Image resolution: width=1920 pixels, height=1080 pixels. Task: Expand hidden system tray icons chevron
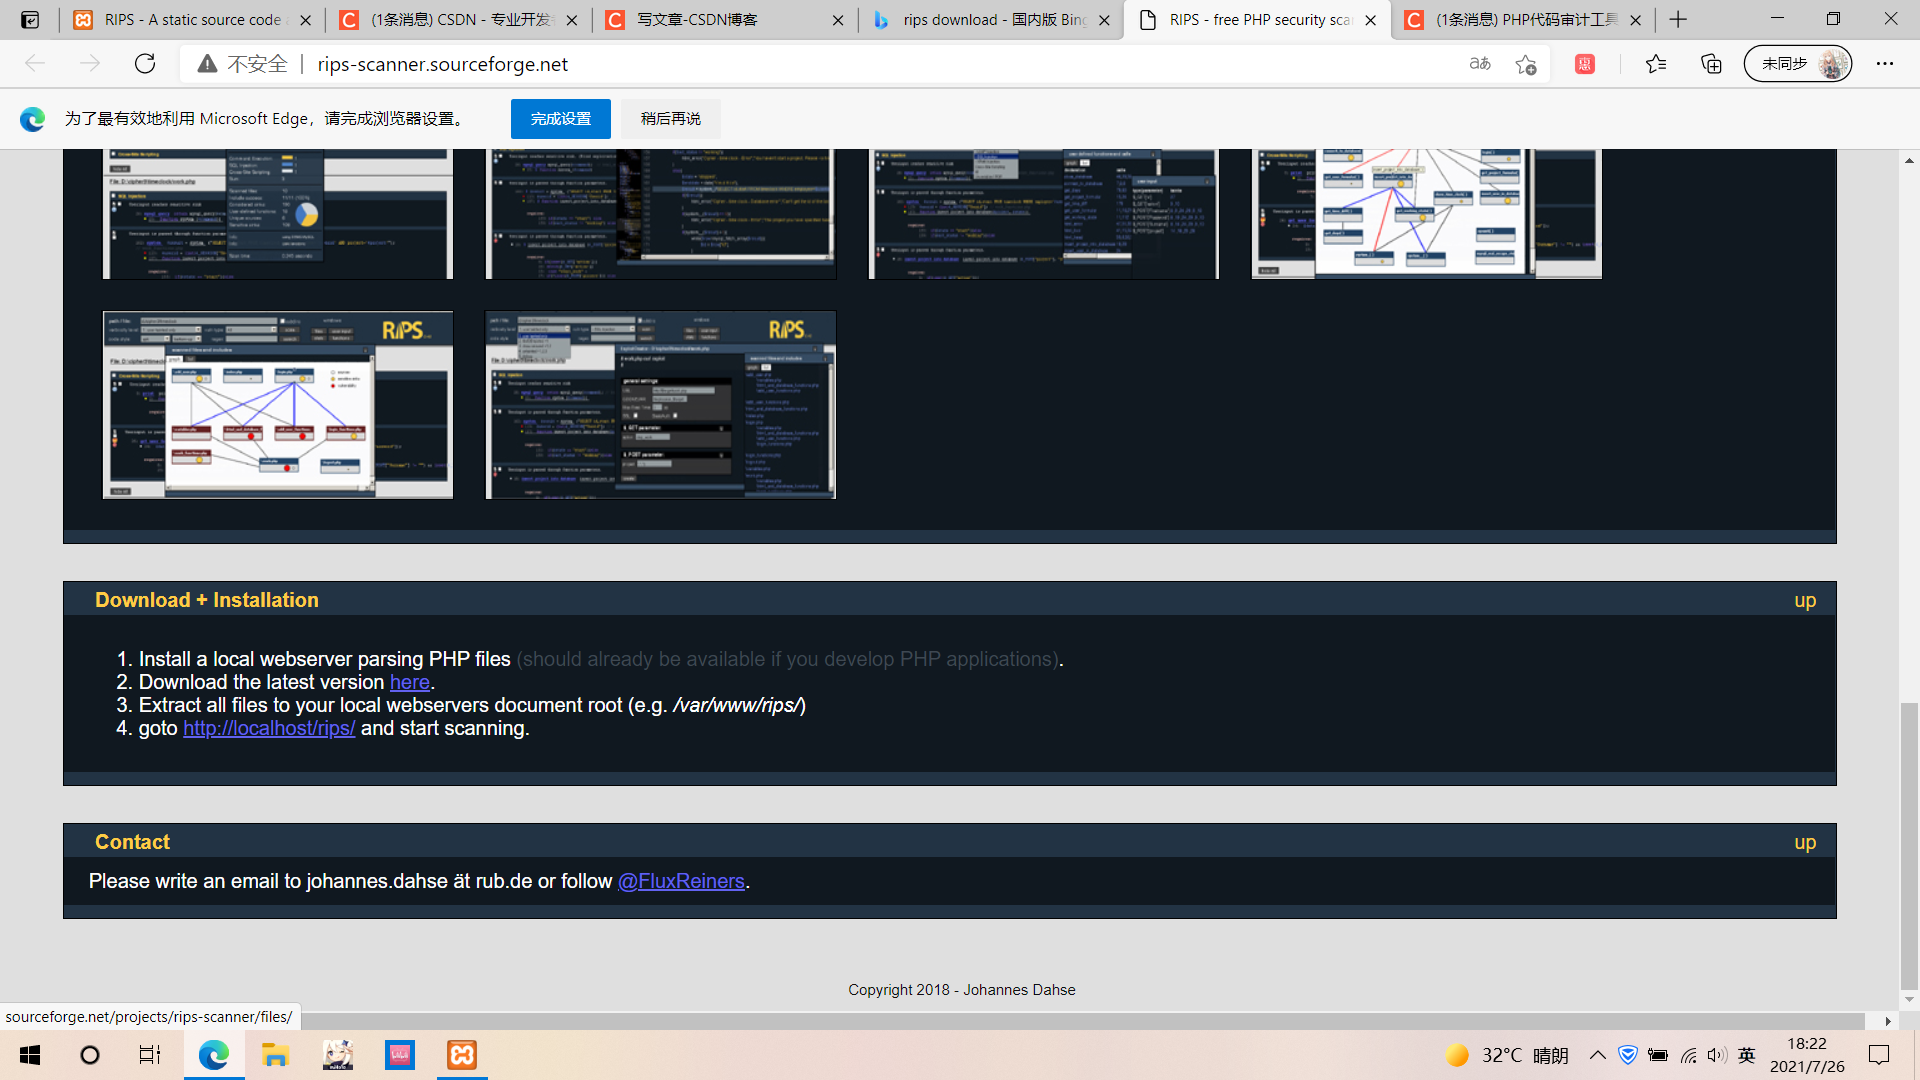click(1598, 1055)
